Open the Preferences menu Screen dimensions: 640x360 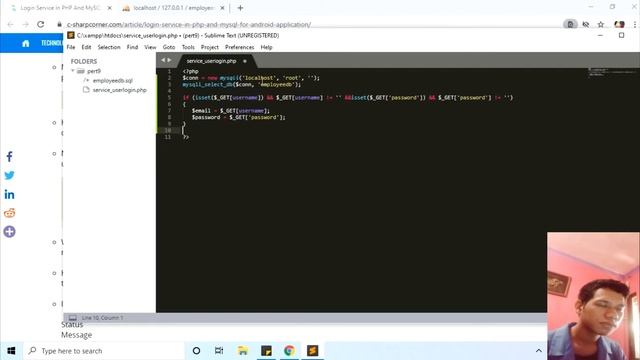(x=240, y=47)
